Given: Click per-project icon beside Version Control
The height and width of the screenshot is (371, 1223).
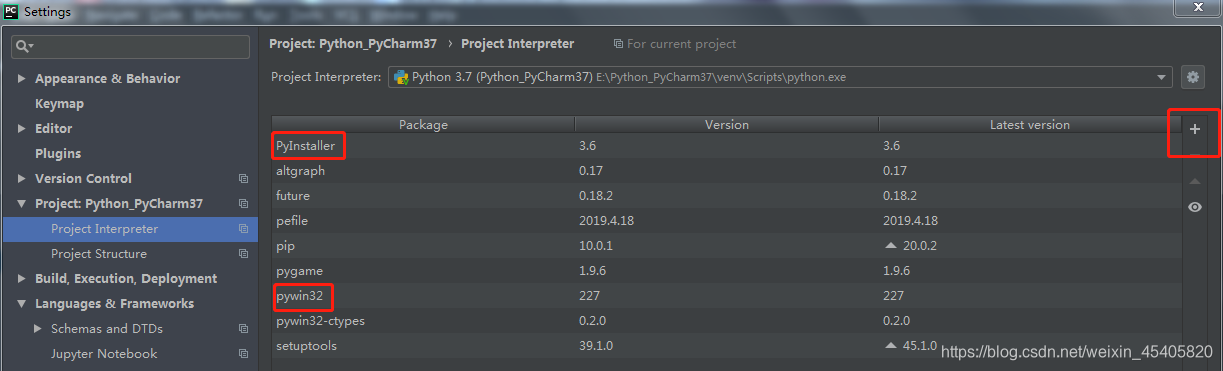Looking at the screenshot, I should [243, 179].
